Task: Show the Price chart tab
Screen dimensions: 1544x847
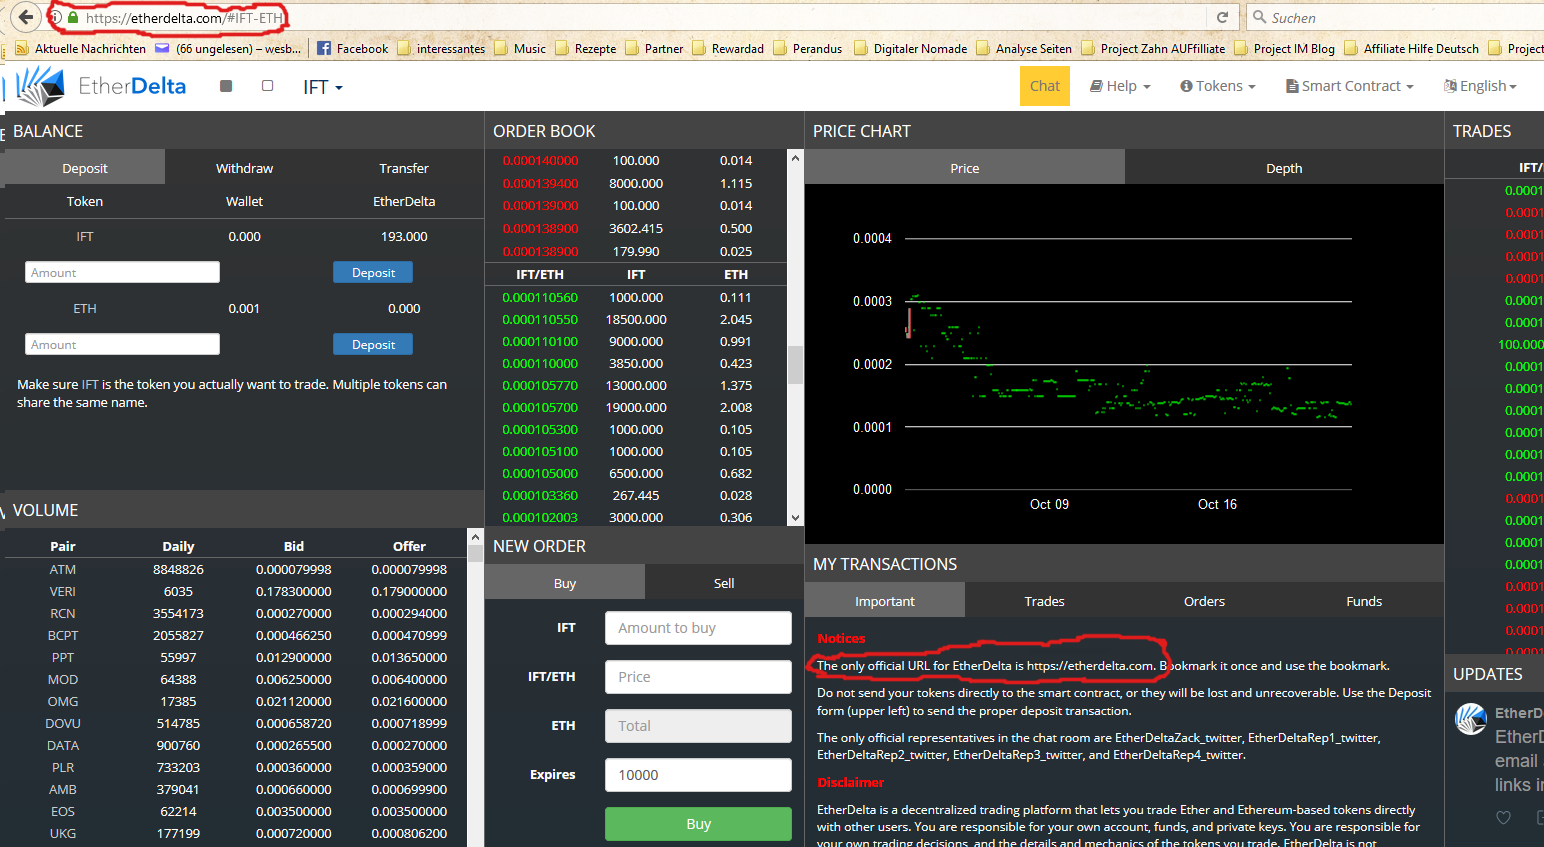Action: click(965, 168)
